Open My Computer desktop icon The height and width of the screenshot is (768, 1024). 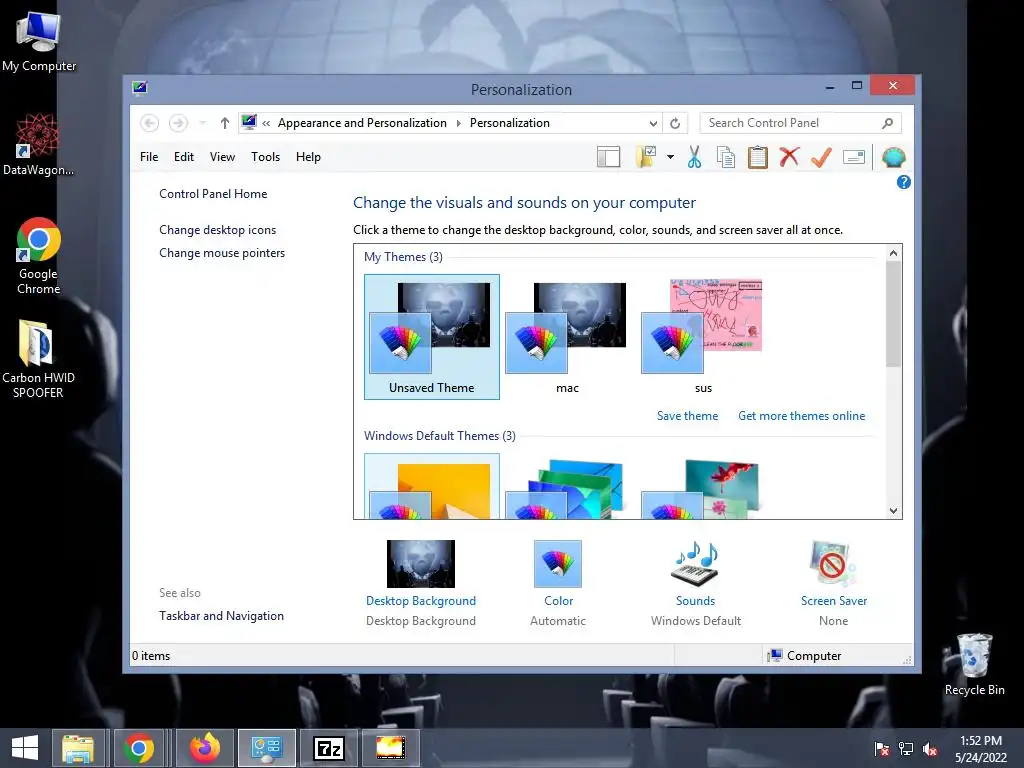39,42
